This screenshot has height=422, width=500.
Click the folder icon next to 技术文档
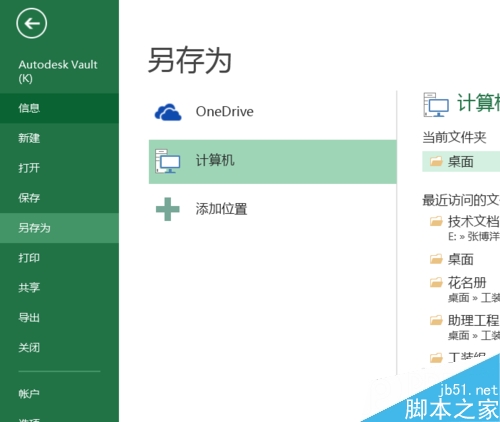point(436,221)
